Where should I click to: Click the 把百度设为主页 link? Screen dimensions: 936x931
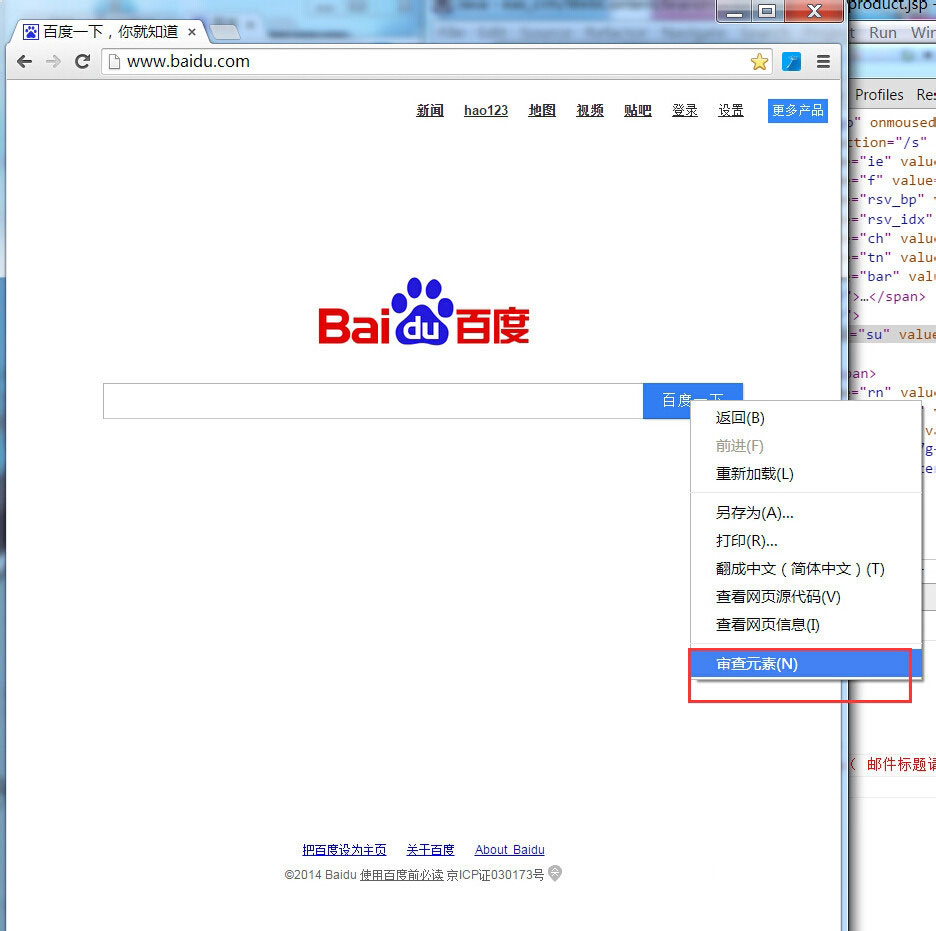pos(344,849)
